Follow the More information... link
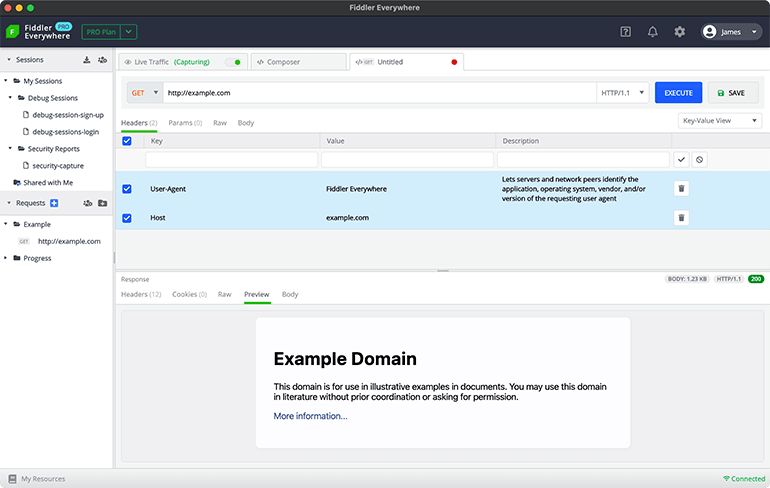 pos(310,416)
